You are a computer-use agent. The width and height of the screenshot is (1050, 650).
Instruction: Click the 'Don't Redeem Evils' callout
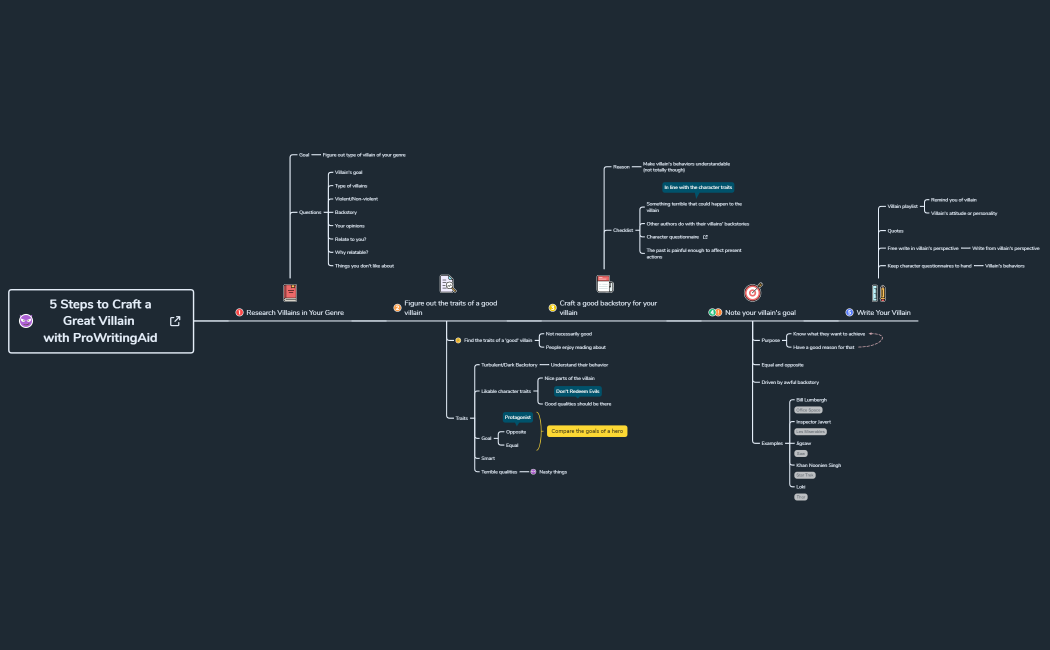point(578,391)
